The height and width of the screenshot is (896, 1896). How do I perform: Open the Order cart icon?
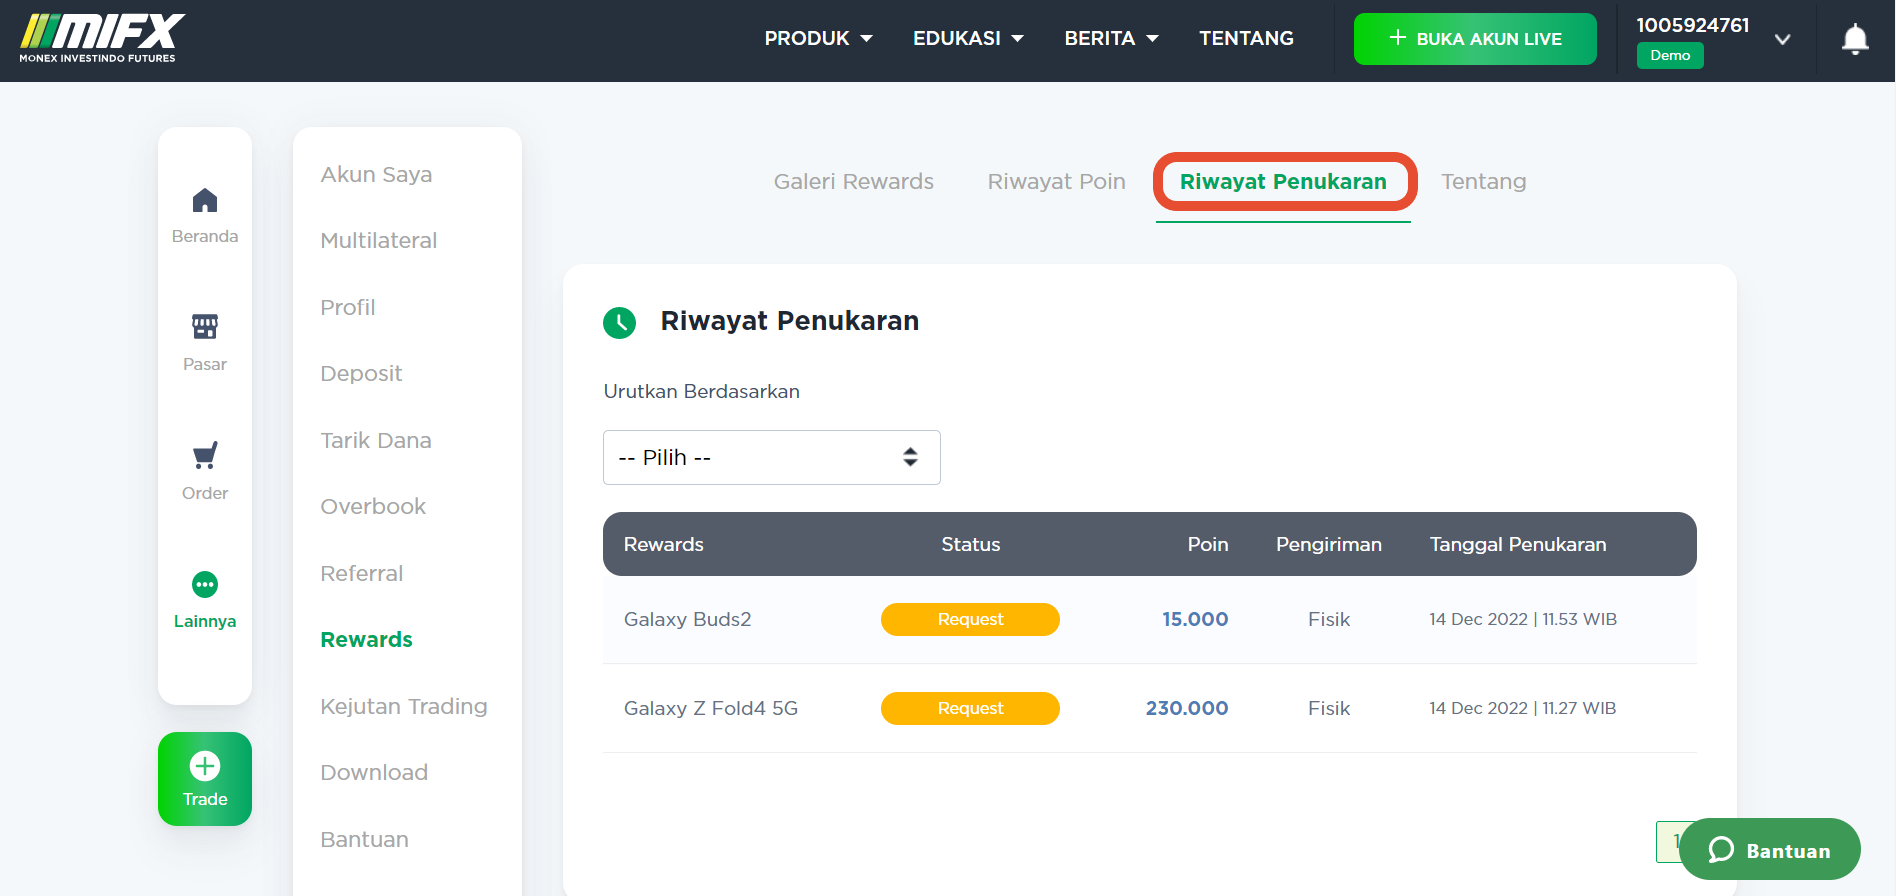[x=205, y=456]
